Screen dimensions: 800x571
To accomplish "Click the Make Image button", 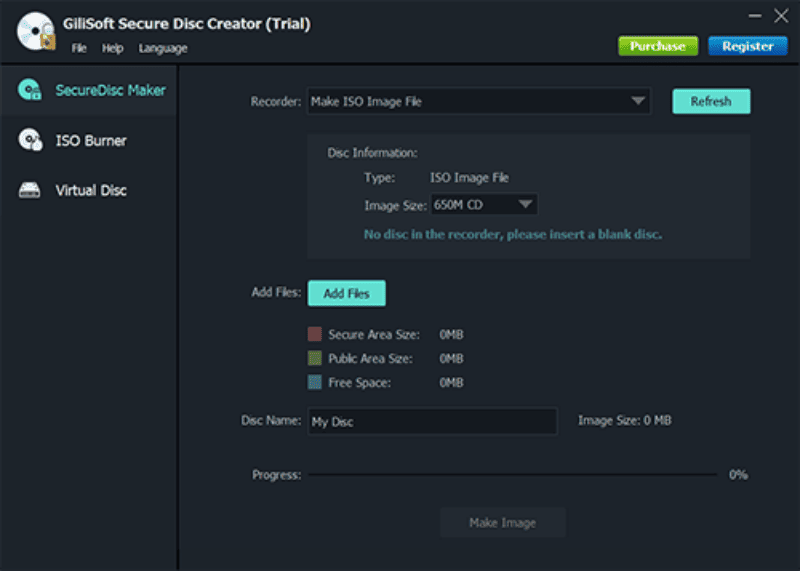I will pos(503,523).
